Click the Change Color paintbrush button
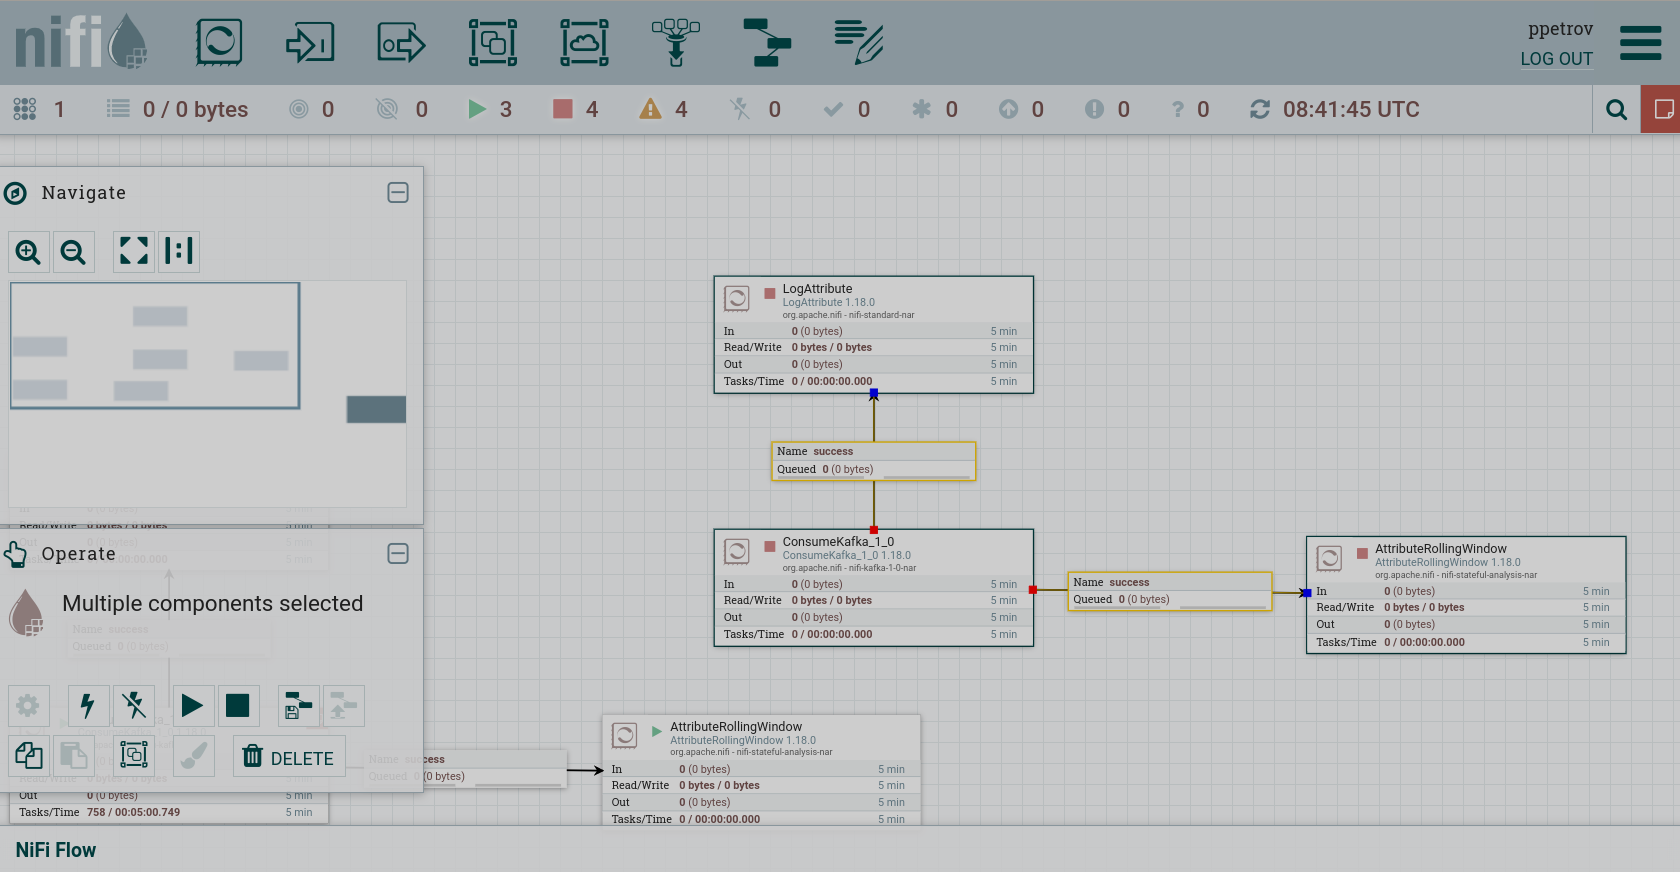This screenshot has width=1680, height=872. point(194,756)
